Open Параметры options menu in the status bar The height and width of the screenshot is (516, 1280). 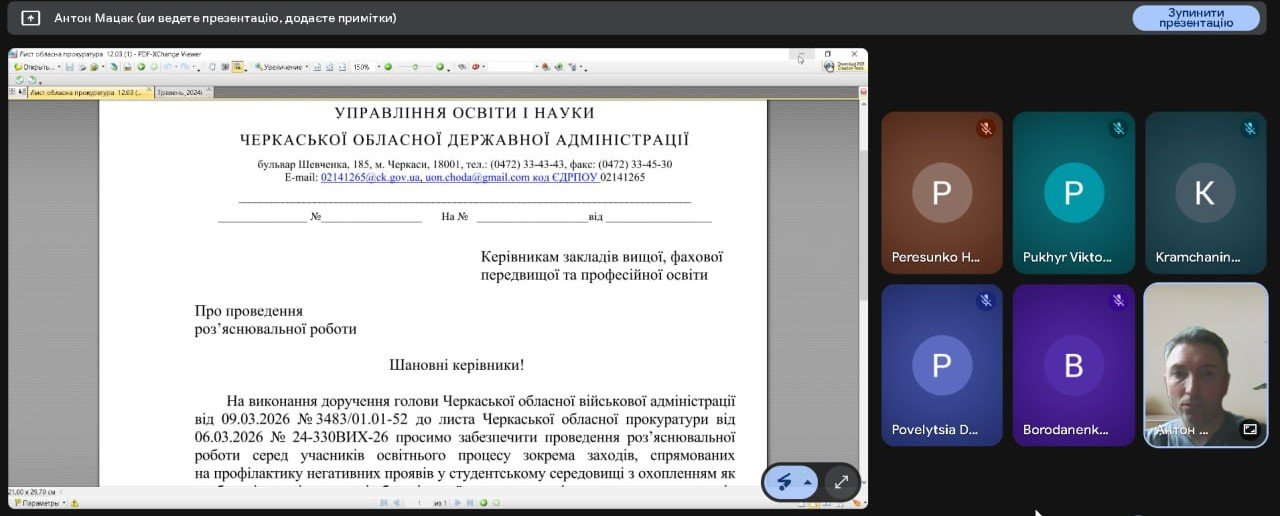coord(38,503)
